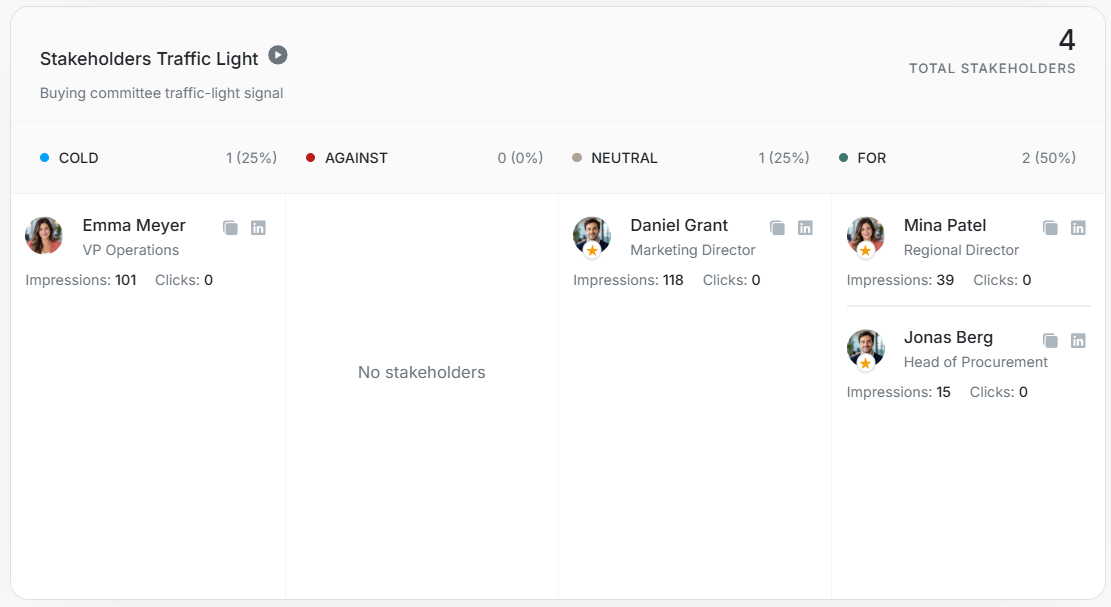Click Daniel Grant's starred avatar

[592, 236]
